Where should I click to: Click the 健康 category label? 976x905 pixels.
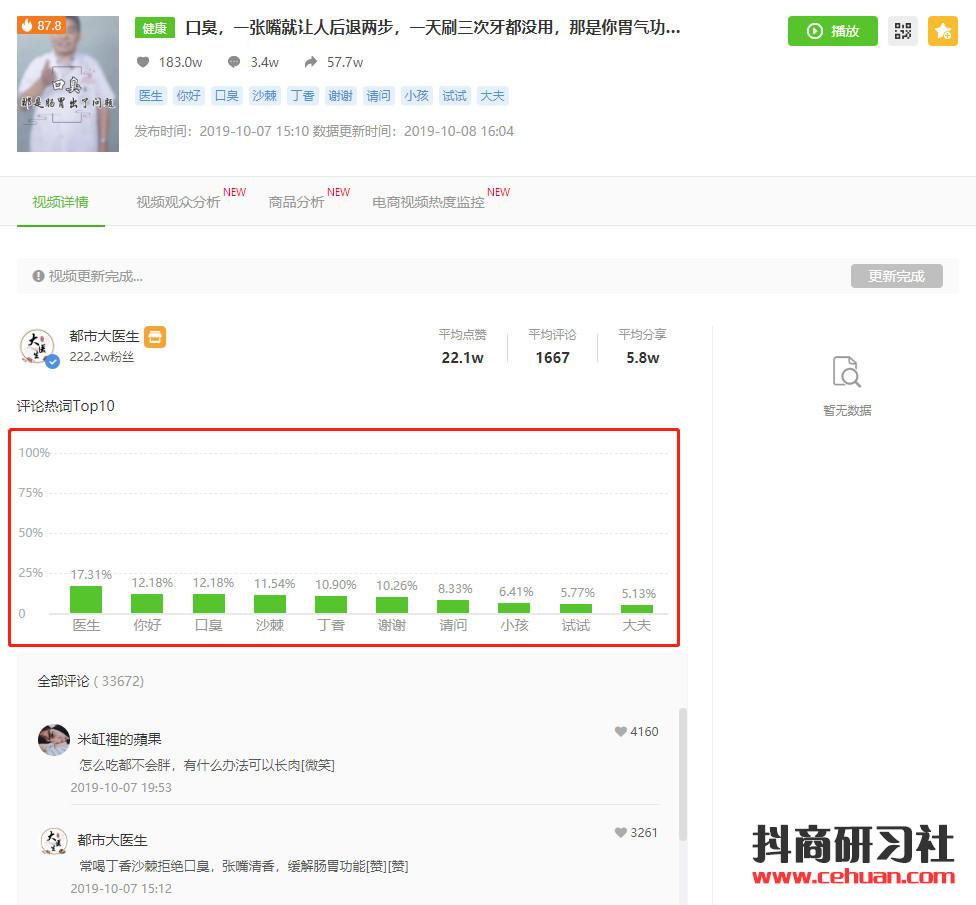155,29
